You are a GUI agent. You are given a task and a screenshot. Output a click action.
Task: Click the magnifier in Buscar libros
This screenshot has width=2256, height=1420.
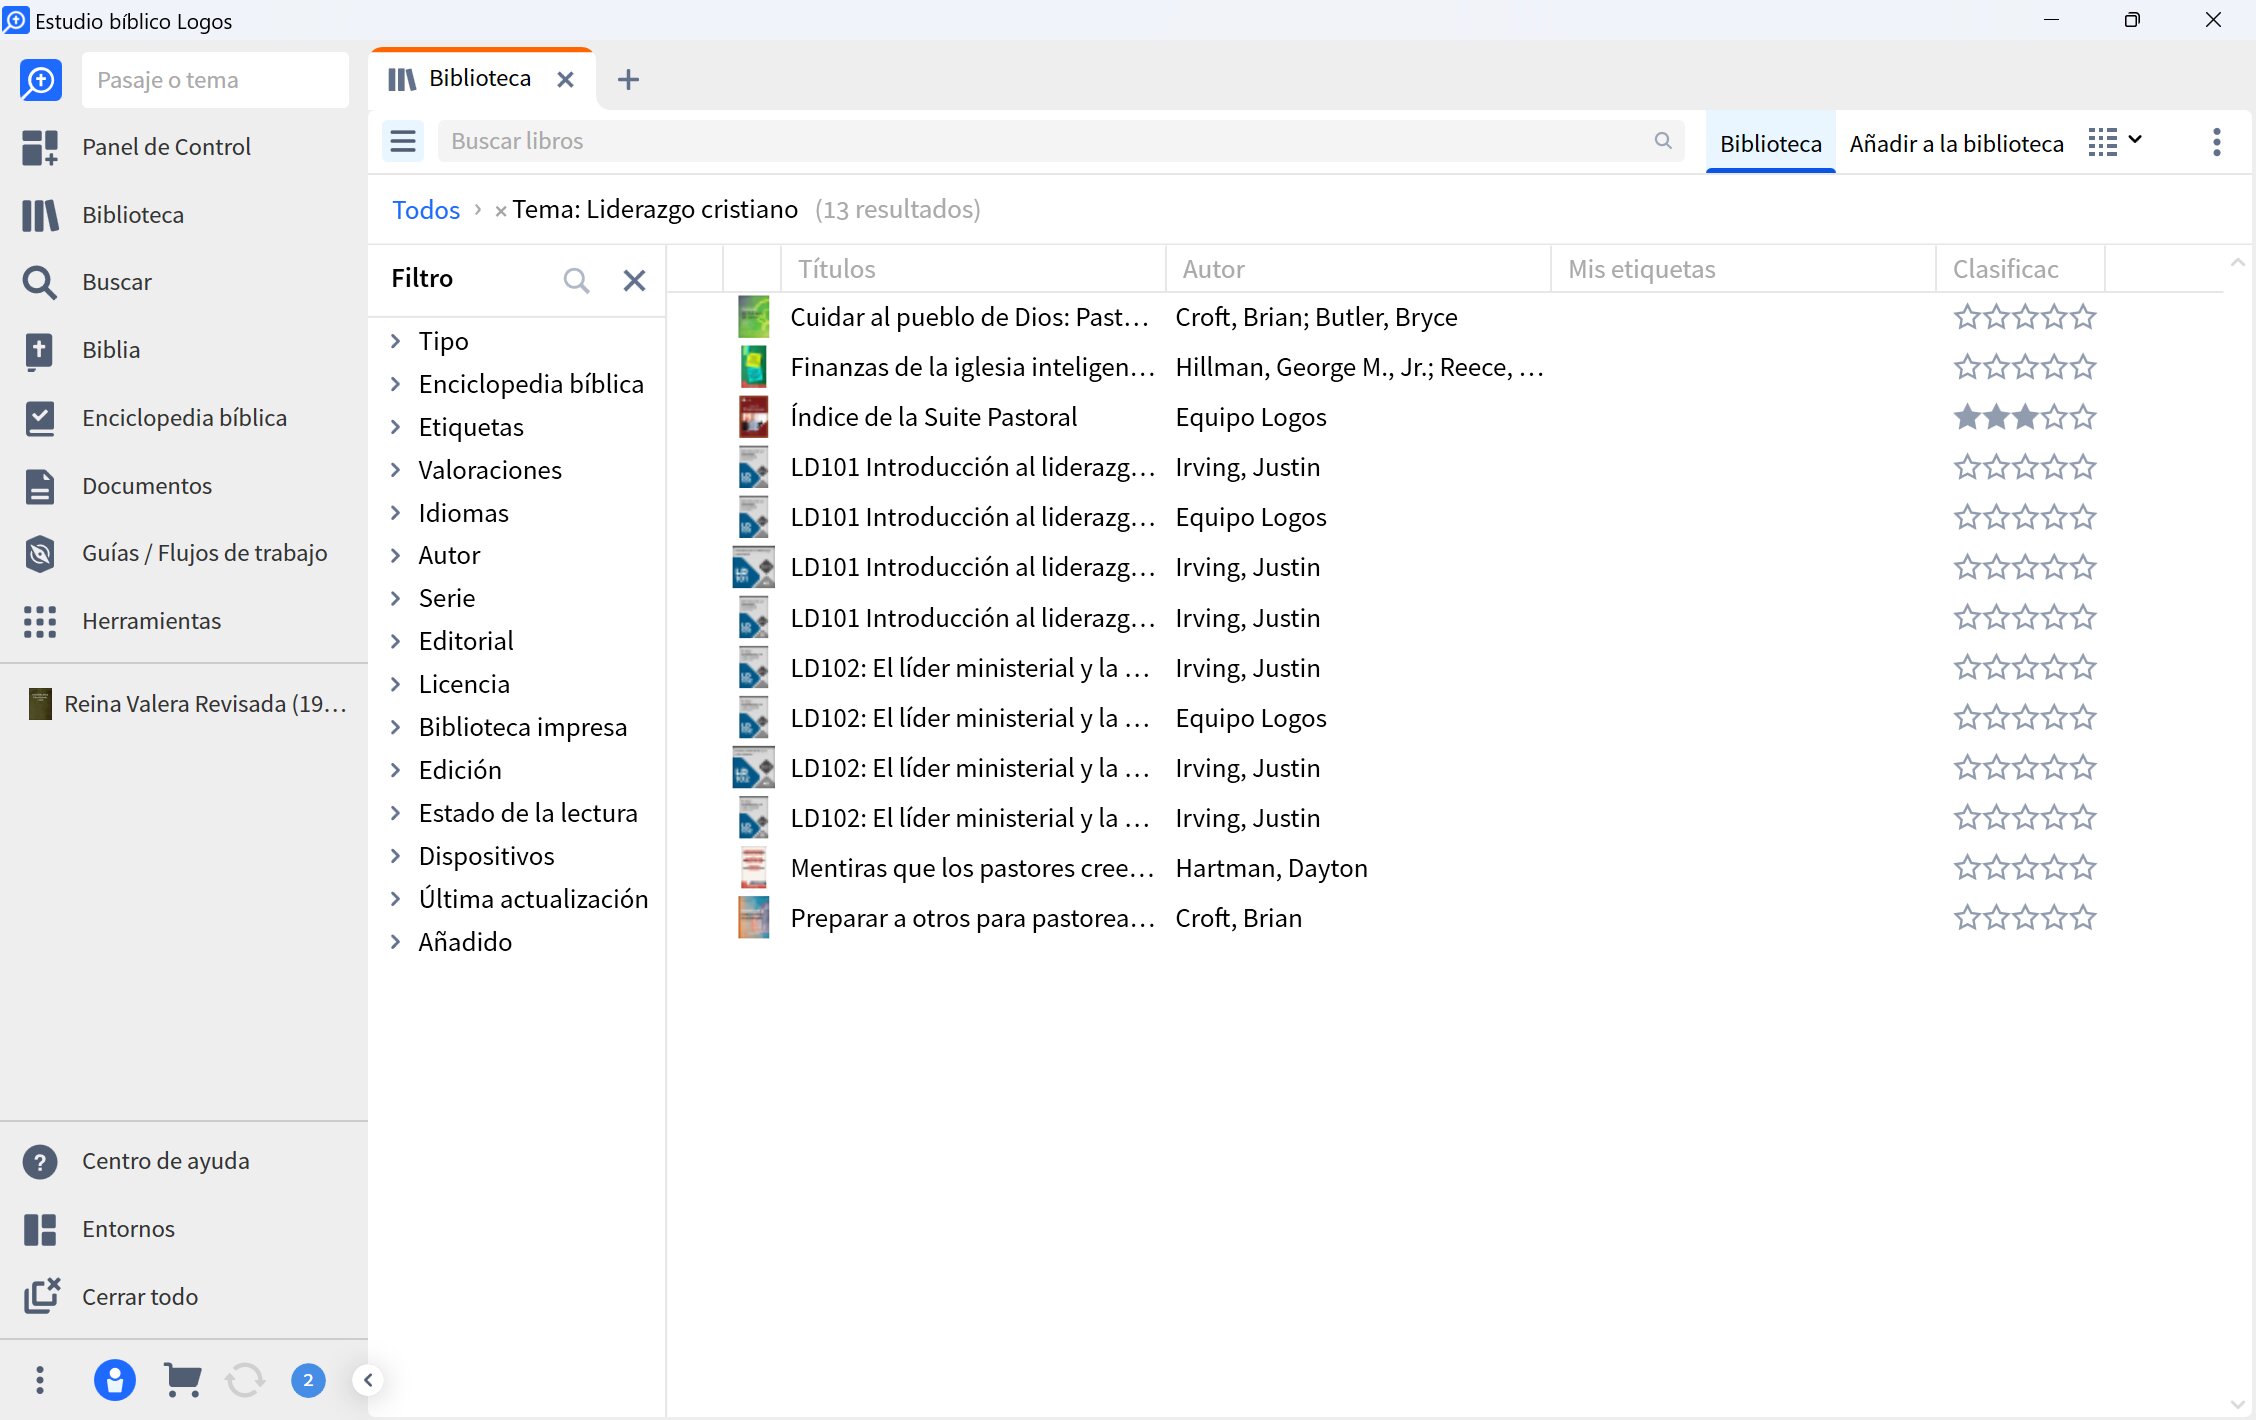1663,141
